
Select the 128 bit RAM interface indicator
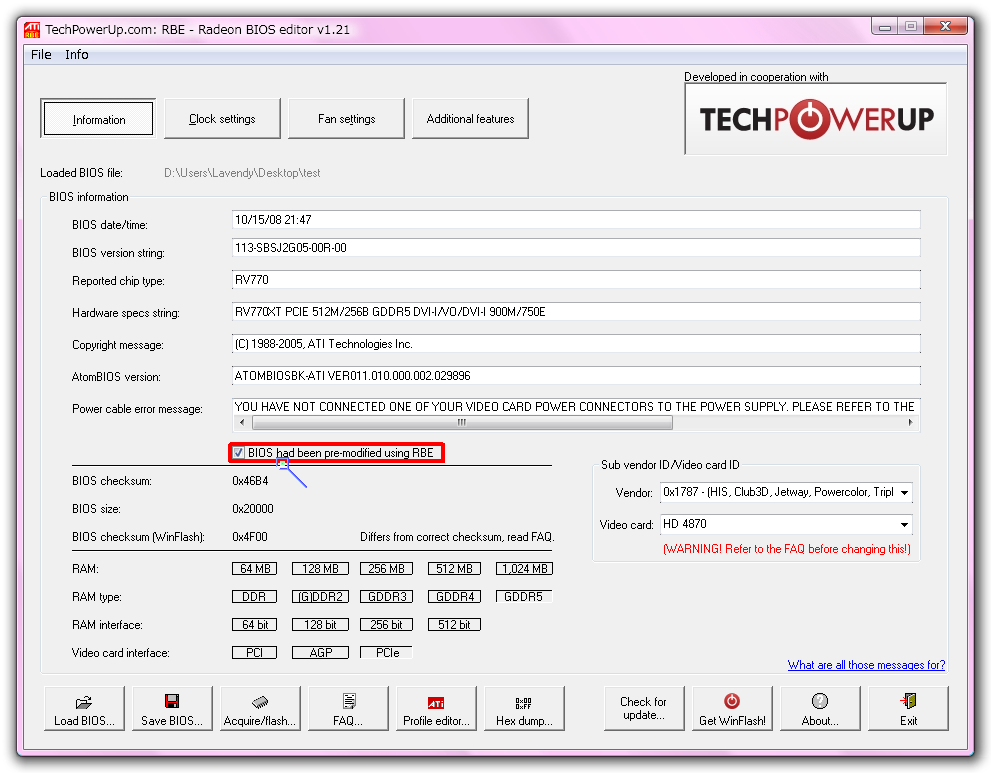tap(320, 624)
